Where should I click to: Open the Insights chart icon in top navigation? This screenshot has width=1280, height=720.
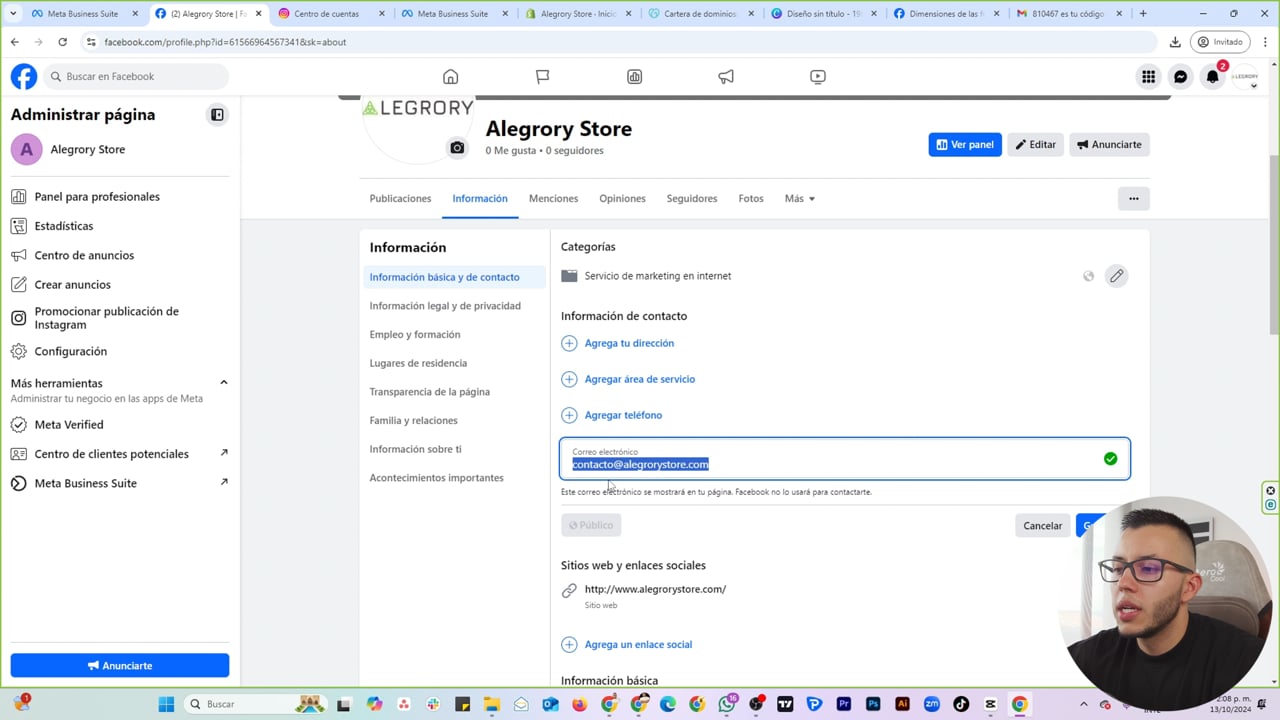pyautogui.click(x=634, y=76)
